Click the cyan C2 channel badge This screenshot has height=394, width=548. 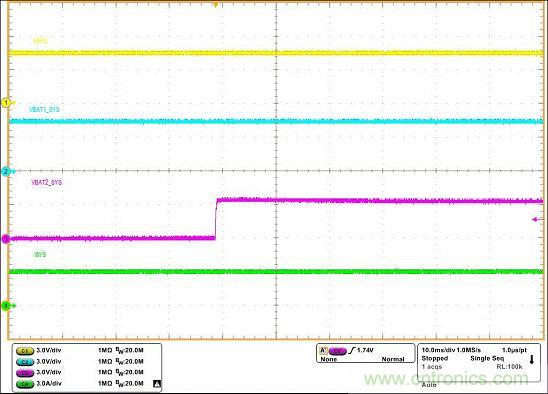25,362
